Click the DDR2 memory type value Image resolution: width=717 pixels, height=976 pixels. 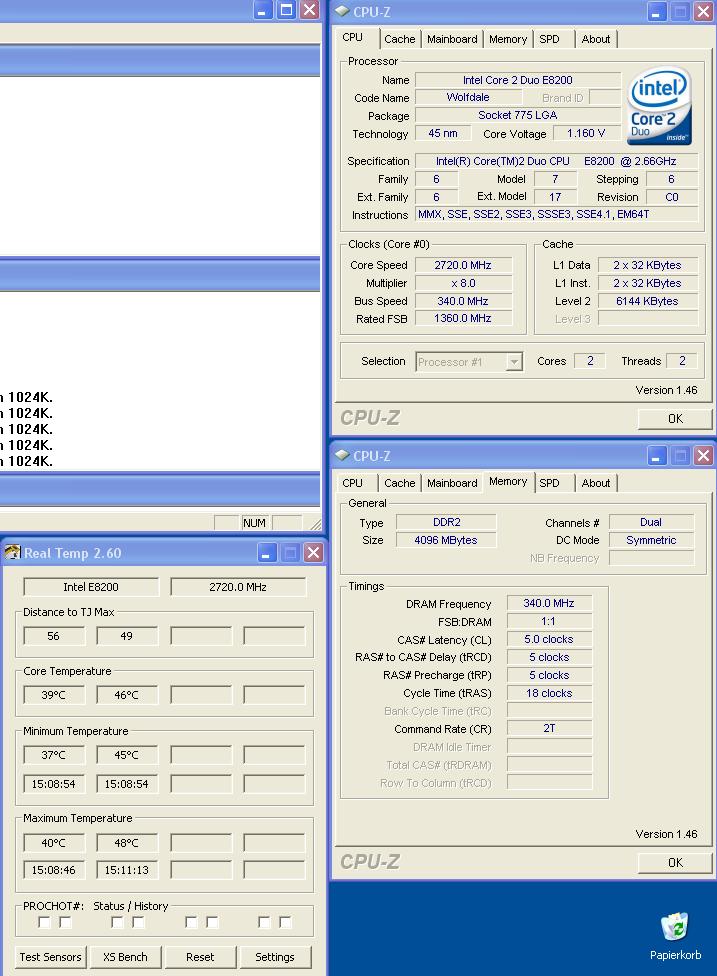446,522
